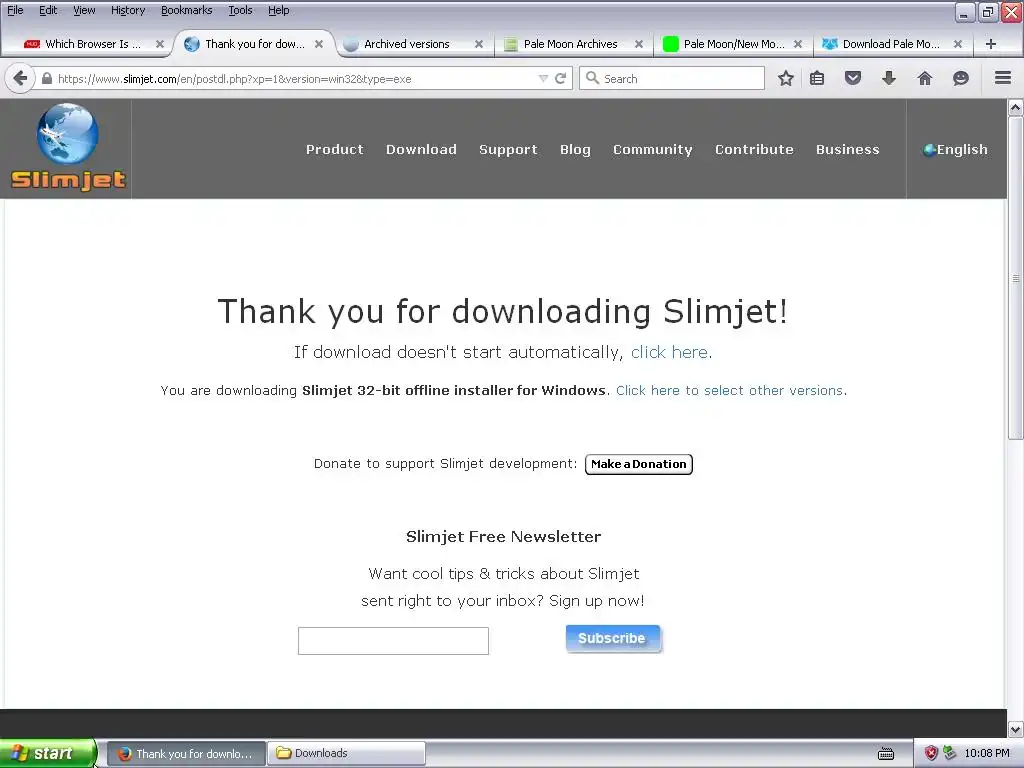Click the 'click here' download link
The image size is (1024, 768).
coord(669,352)
